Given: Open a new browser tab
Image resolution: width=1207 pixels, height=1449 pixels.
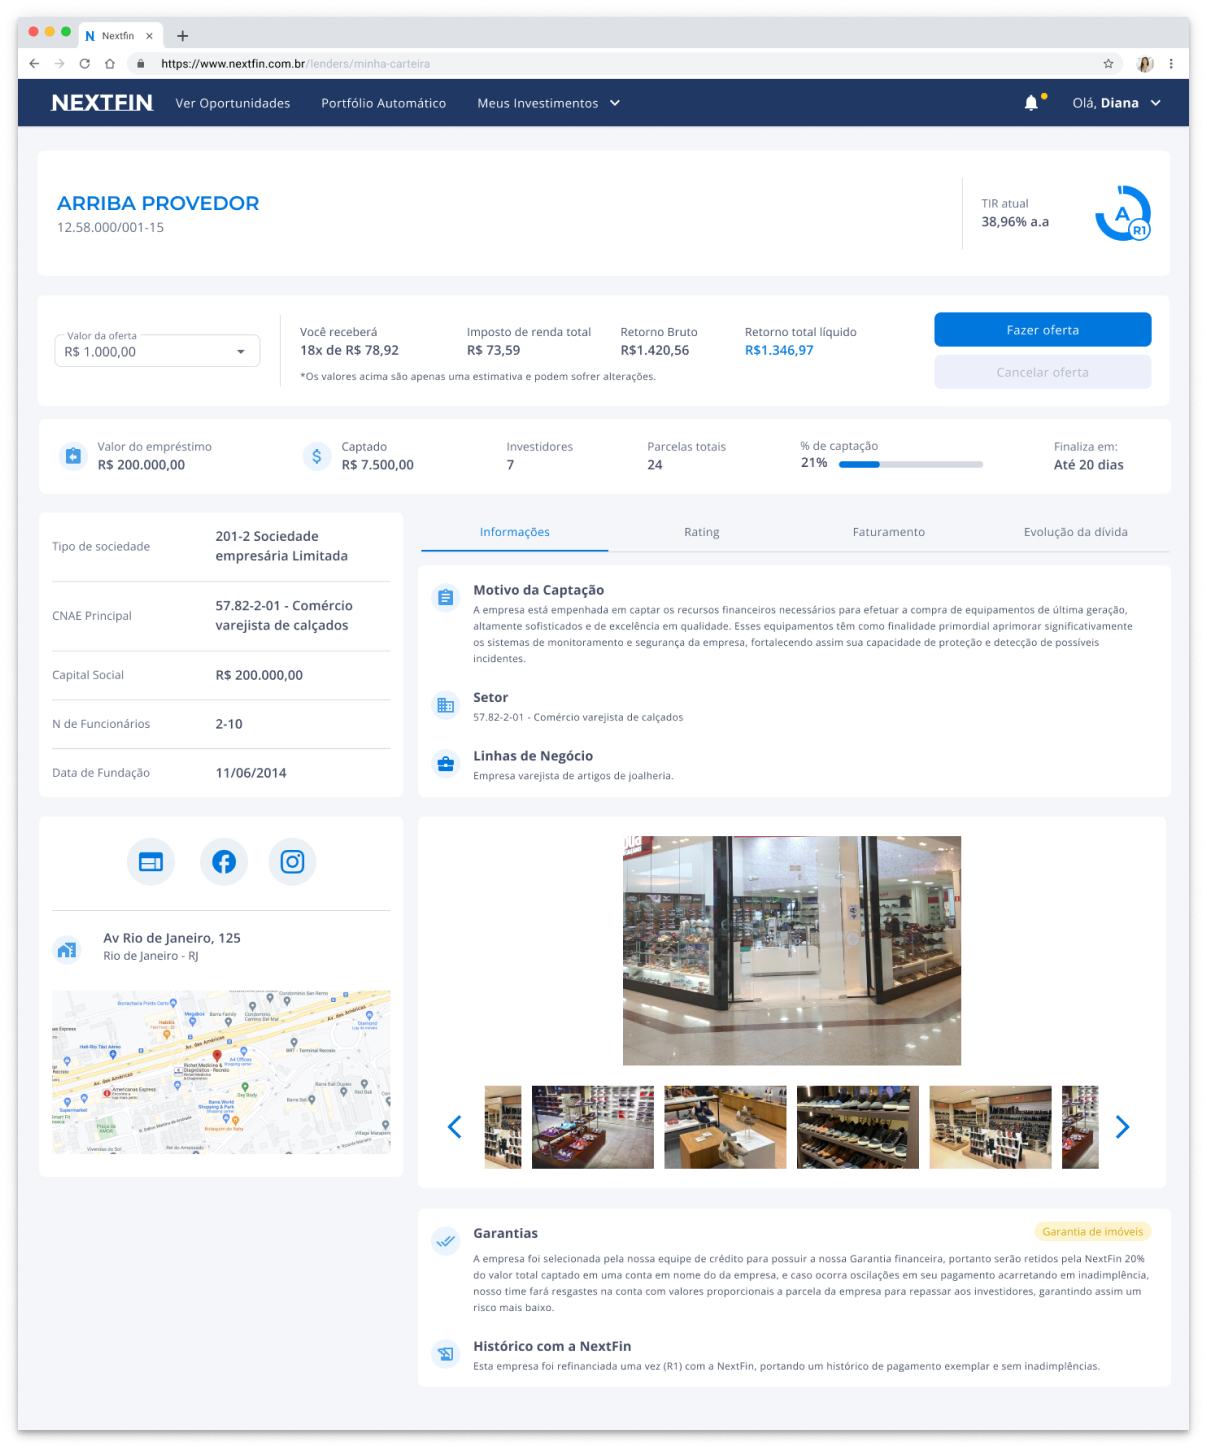Looking at the screenshot, I should tap(182, 36).
